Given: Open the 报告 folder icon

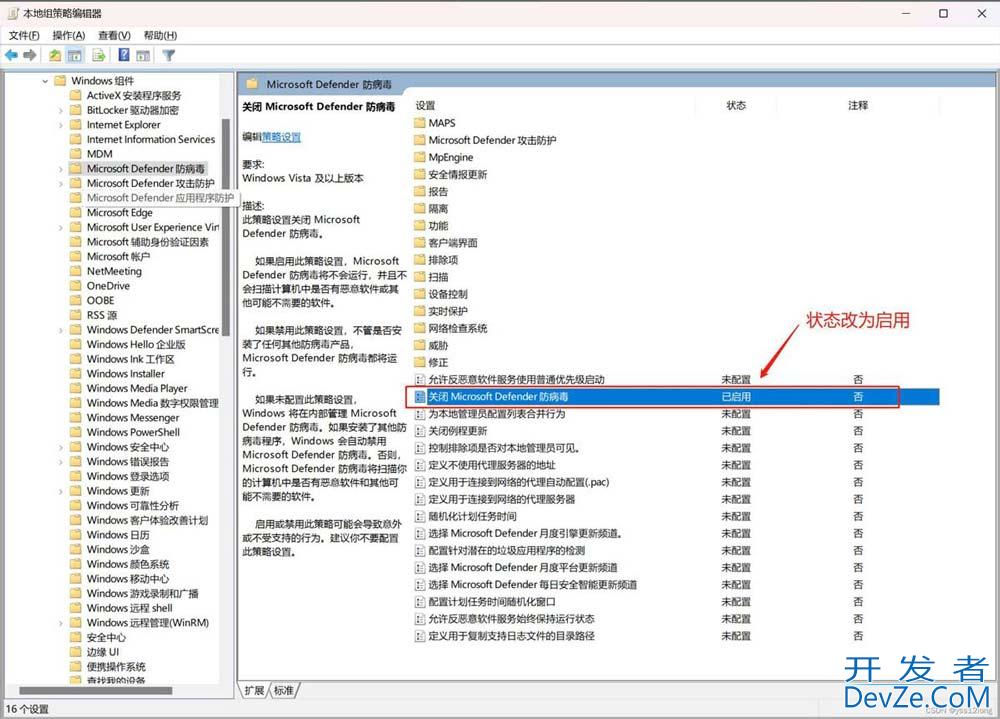Looking at the screenshot, I should click(420, 191).
